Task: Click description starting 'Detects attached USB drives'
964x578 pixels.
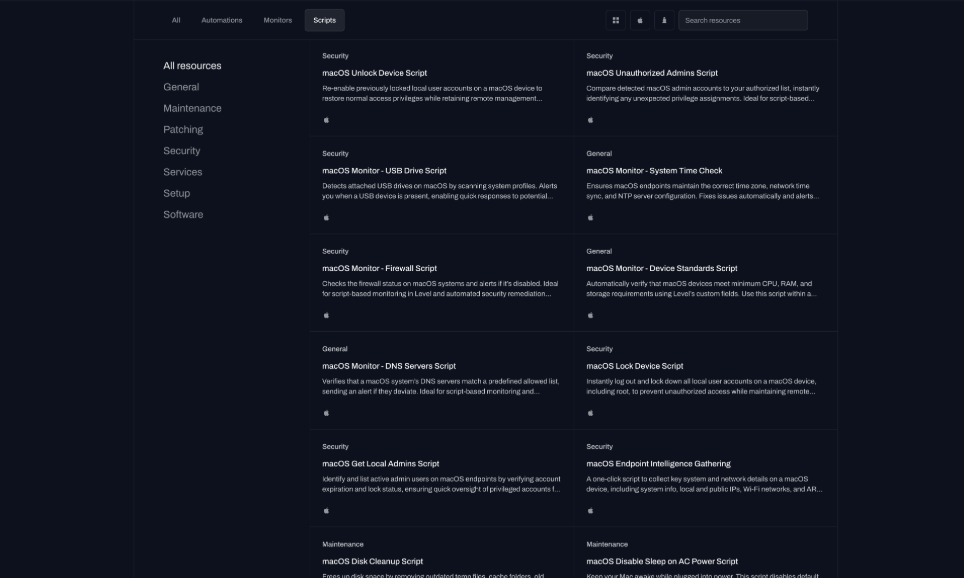Action: click(x=440, y=191)
